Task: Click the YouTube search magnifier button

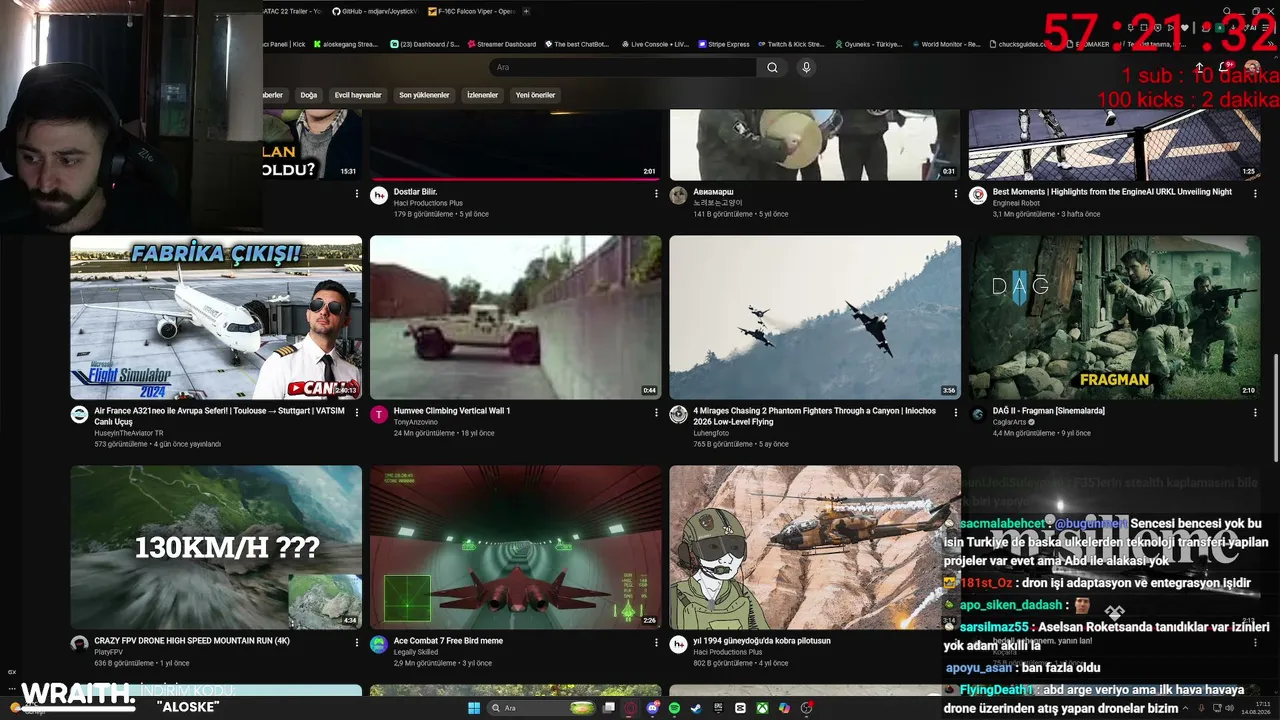Action: coord(772,68)
